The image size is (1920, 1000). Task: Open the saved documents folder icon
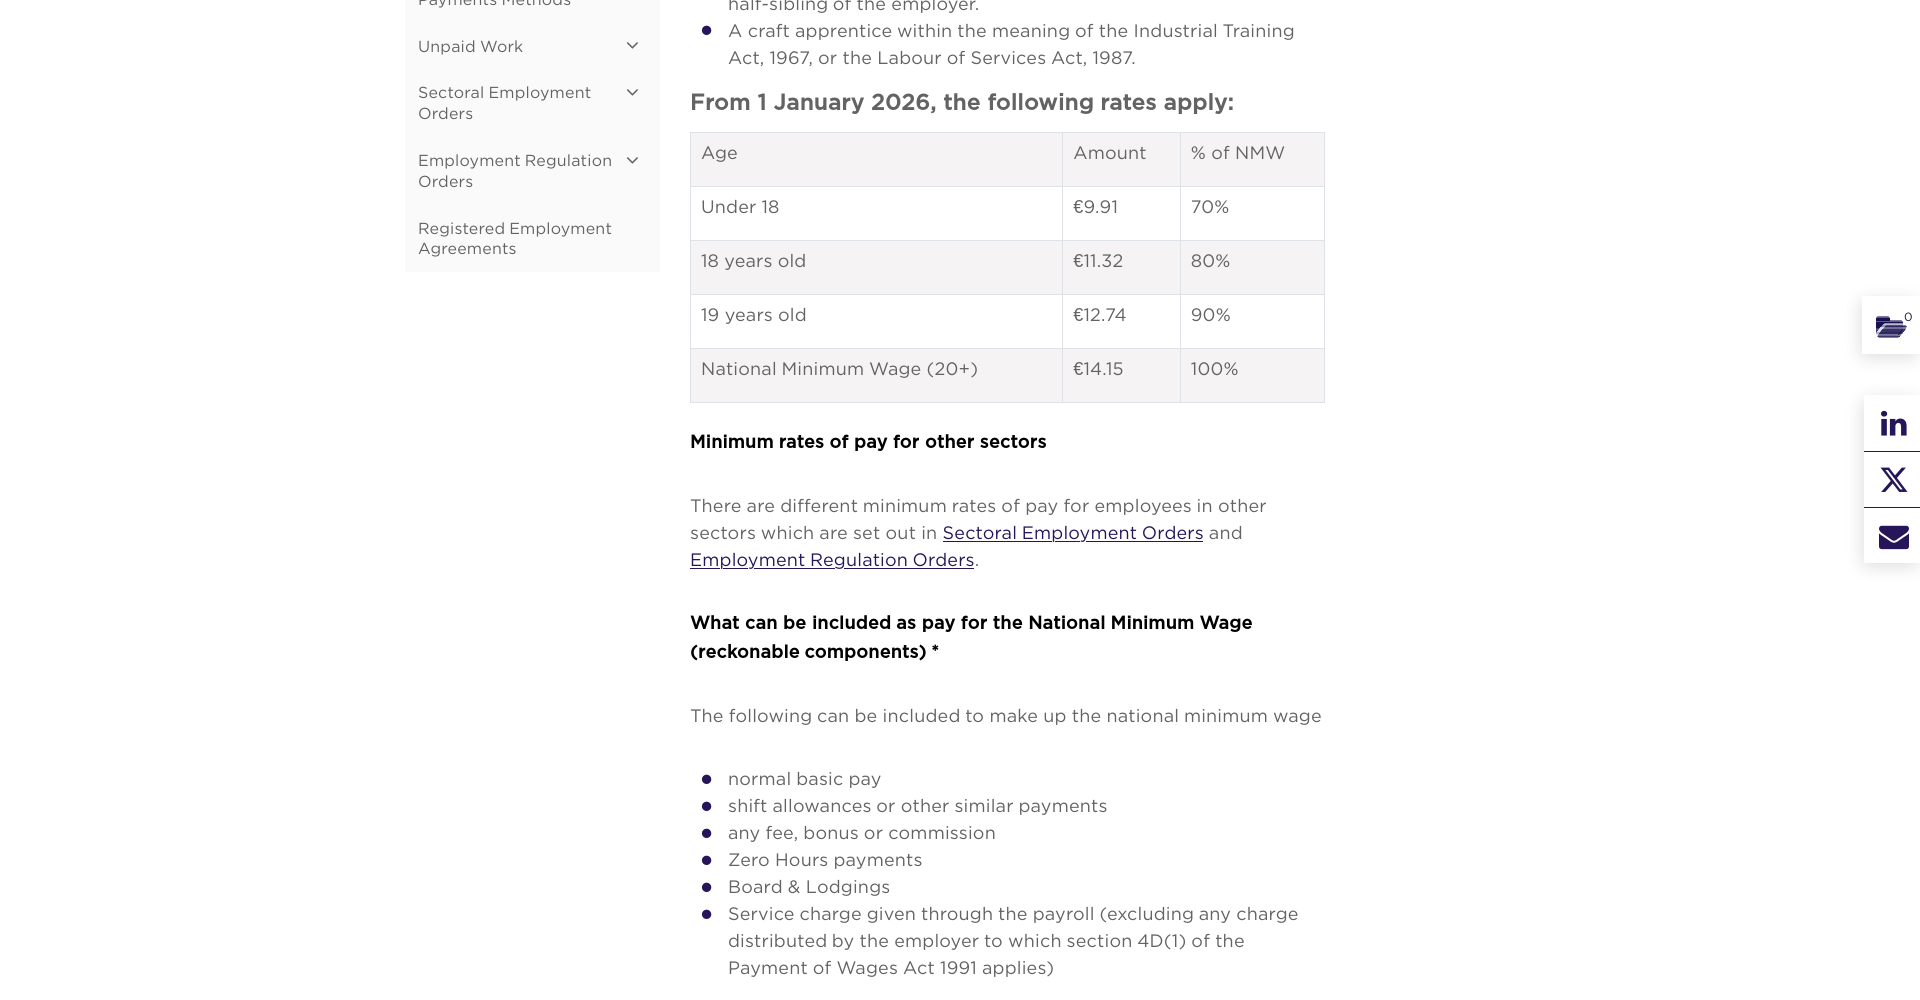[x=1891, y=326]
